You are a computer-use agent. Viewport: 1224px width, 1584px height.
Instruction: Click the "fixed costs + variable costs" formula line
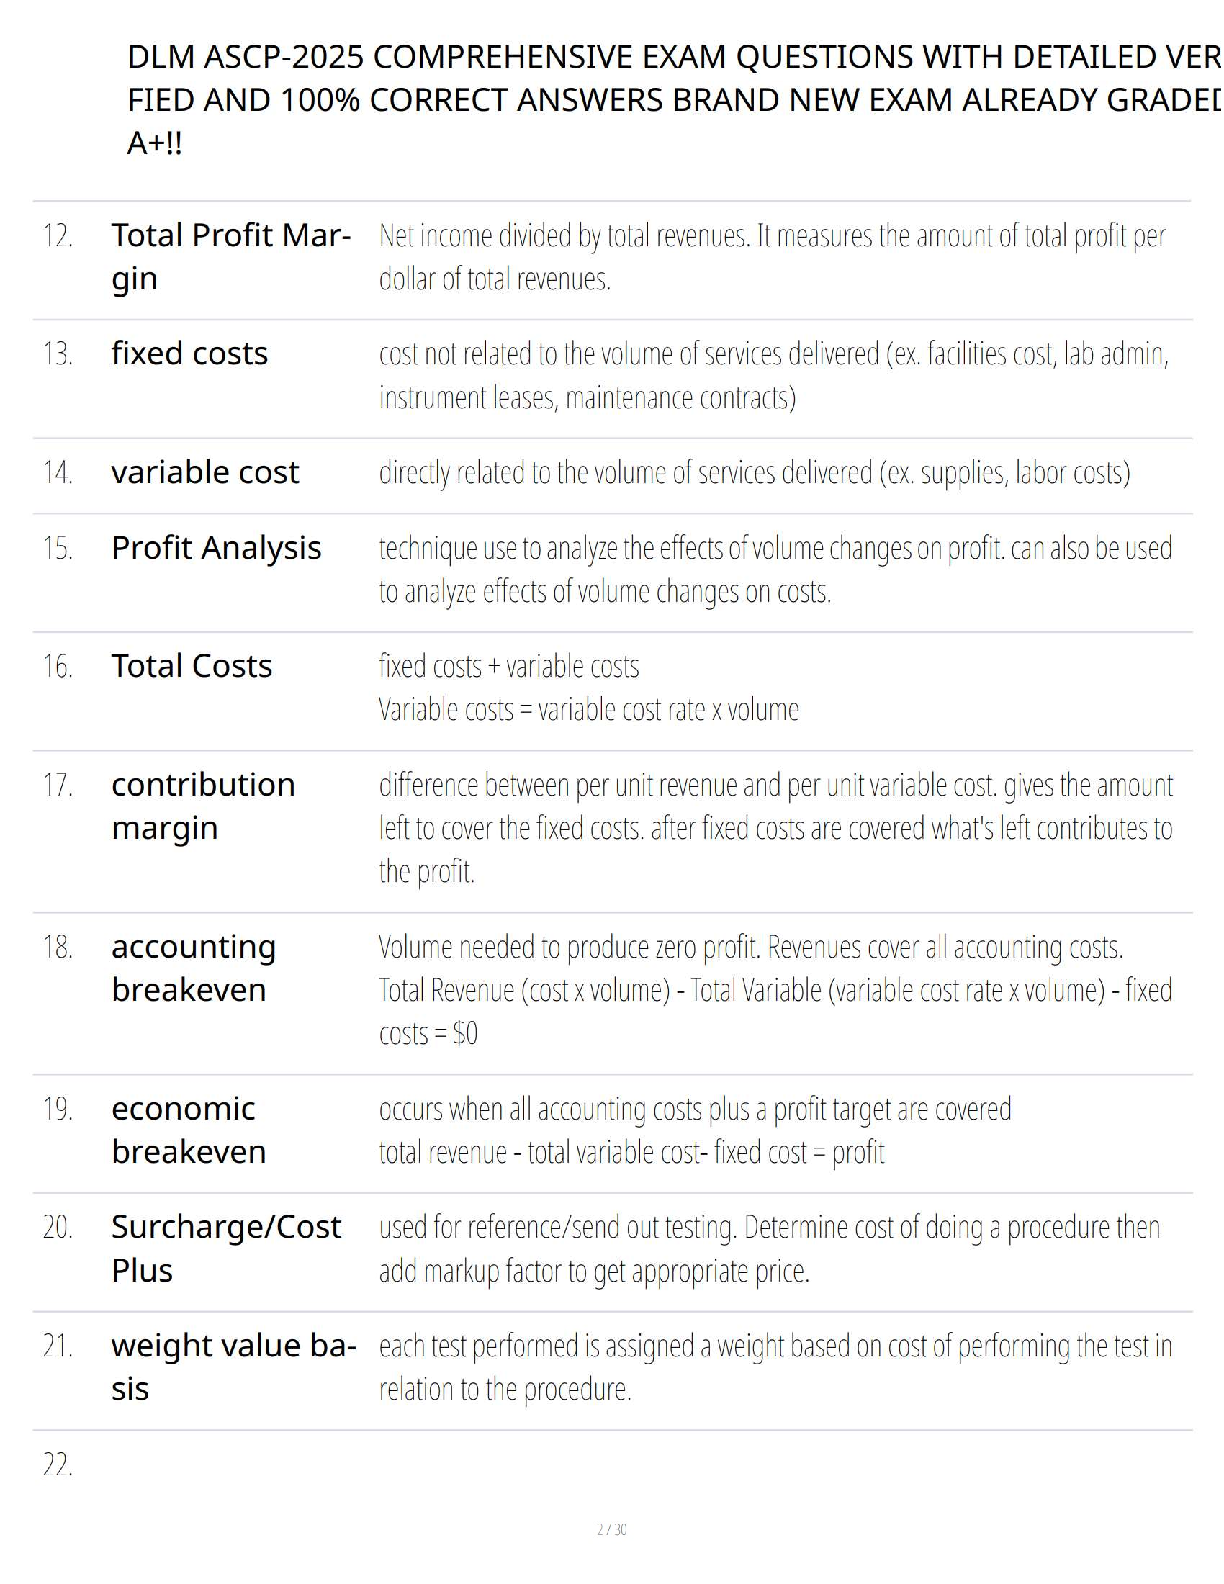509,666
